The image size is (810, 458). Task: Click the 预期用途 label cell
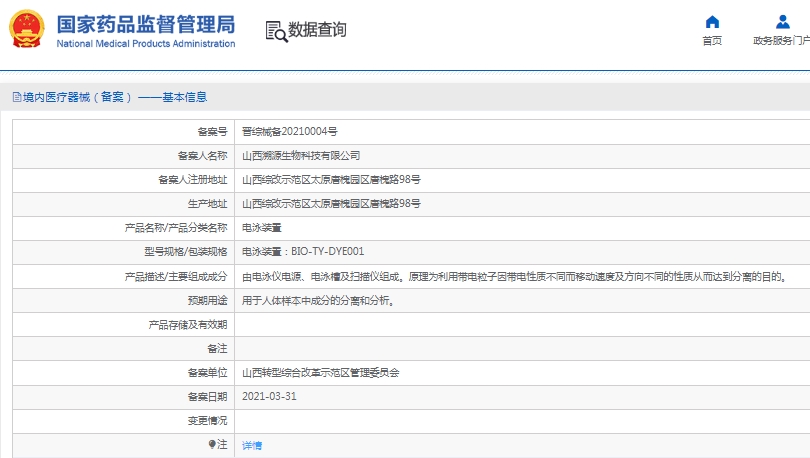123,301
